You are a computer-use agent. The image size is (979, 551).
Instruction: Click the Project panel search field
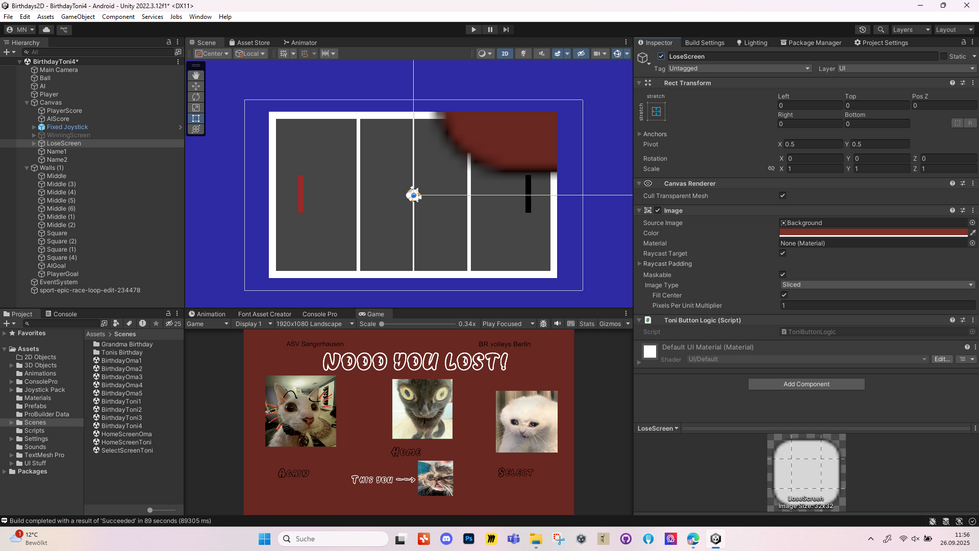point(60,324)
